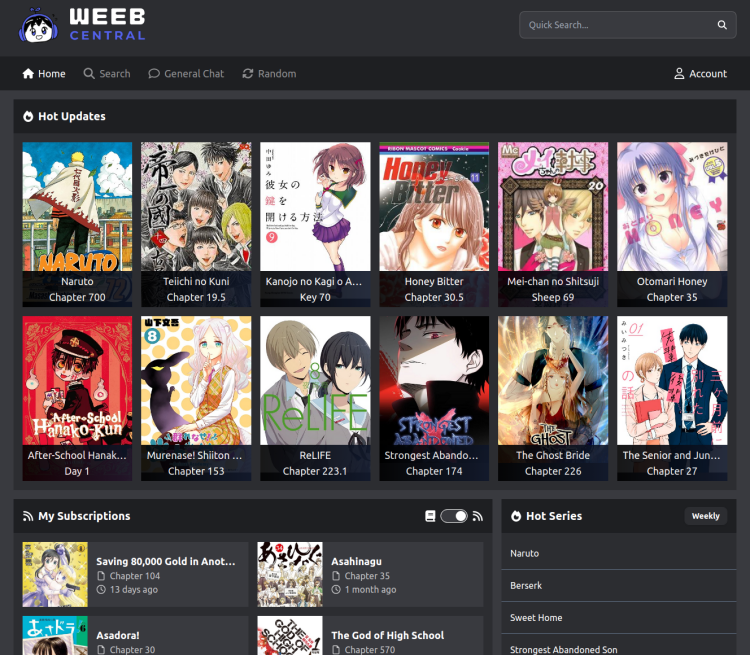The height and width of the screenshot is (655, 750).
Task: Open the General Chat menu item
Action: 186,74
